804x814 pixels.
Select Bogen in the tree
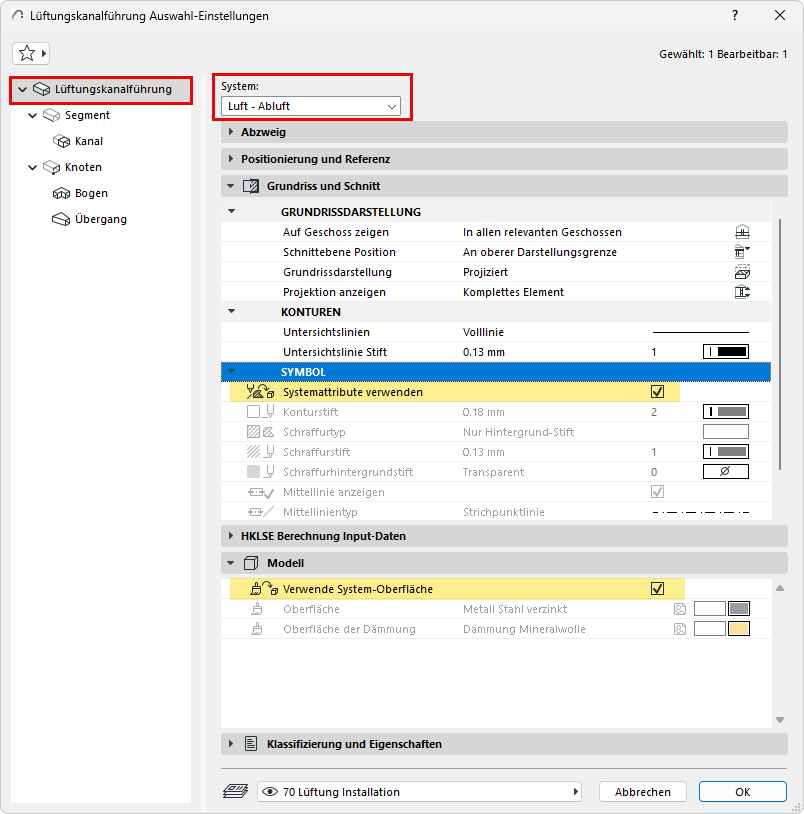[x=91, y=193]
